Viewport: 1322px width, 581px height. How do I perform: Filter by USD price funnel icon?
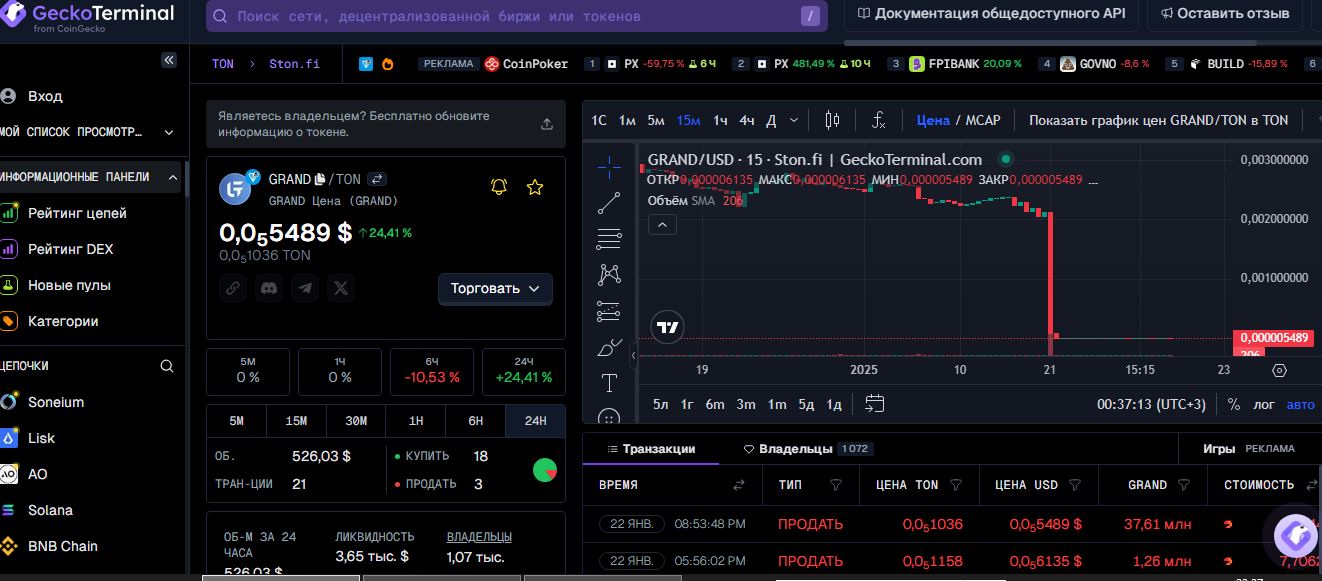1075,485
